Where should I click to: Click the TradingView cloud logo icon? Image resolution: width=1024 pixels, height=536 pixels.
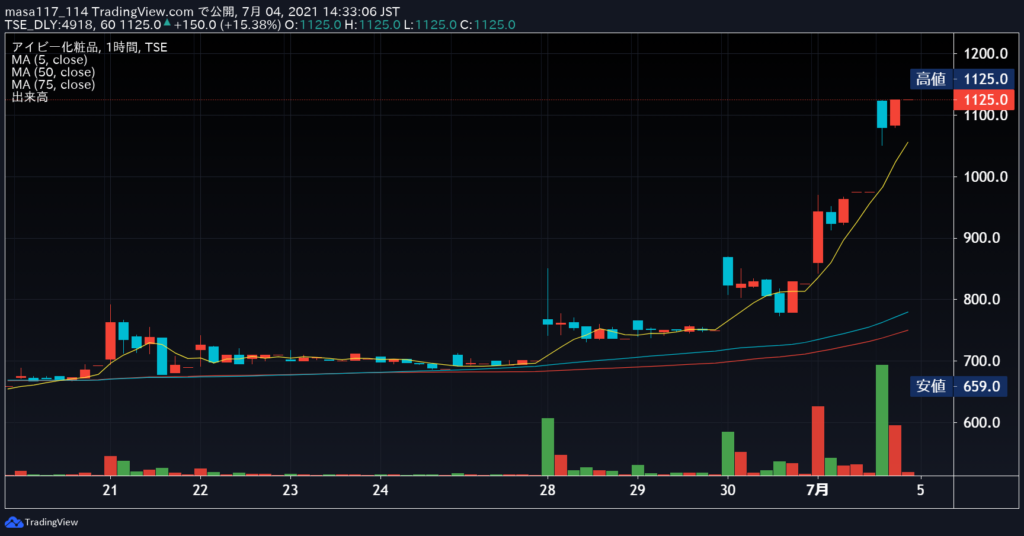(13, 522)
